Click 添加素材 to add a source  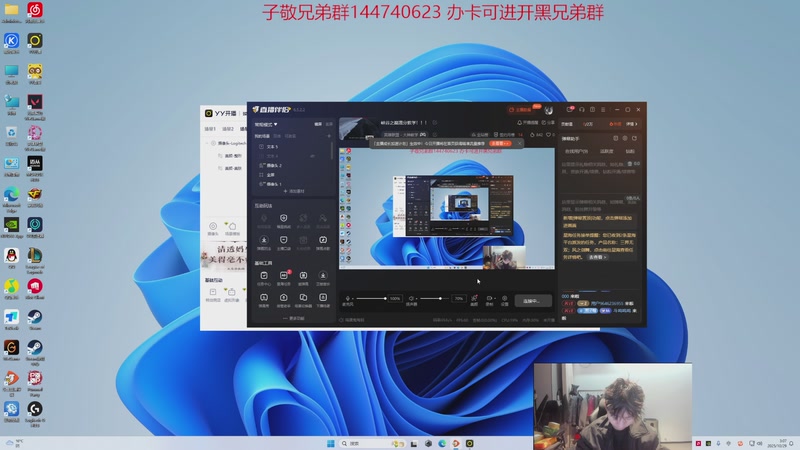tap(293, 191)
